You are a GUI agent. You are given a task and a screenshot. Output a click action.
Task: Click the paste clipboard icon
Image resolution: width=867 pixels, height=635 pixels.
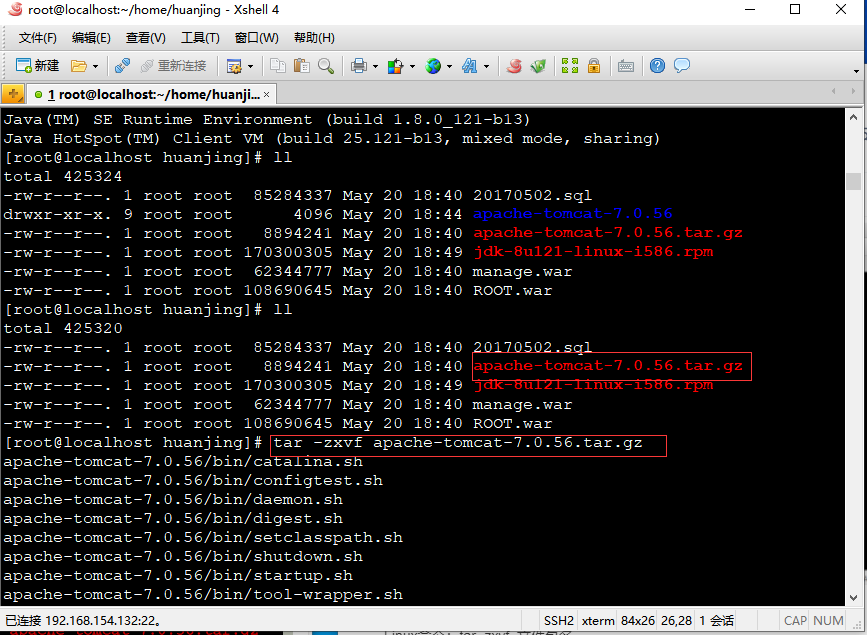point(301,66)
